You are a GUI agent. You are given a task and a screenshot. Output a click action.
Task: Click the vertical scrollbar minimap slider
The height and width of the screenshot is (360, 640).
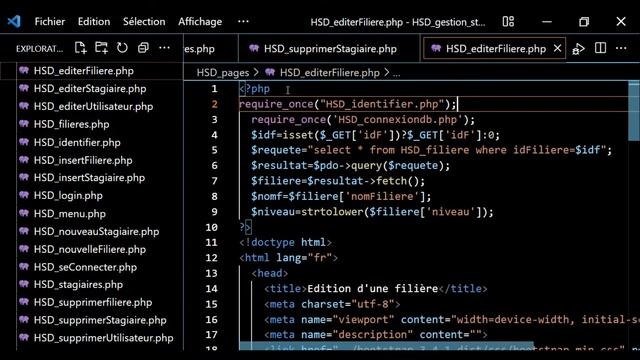coord(634,111)
